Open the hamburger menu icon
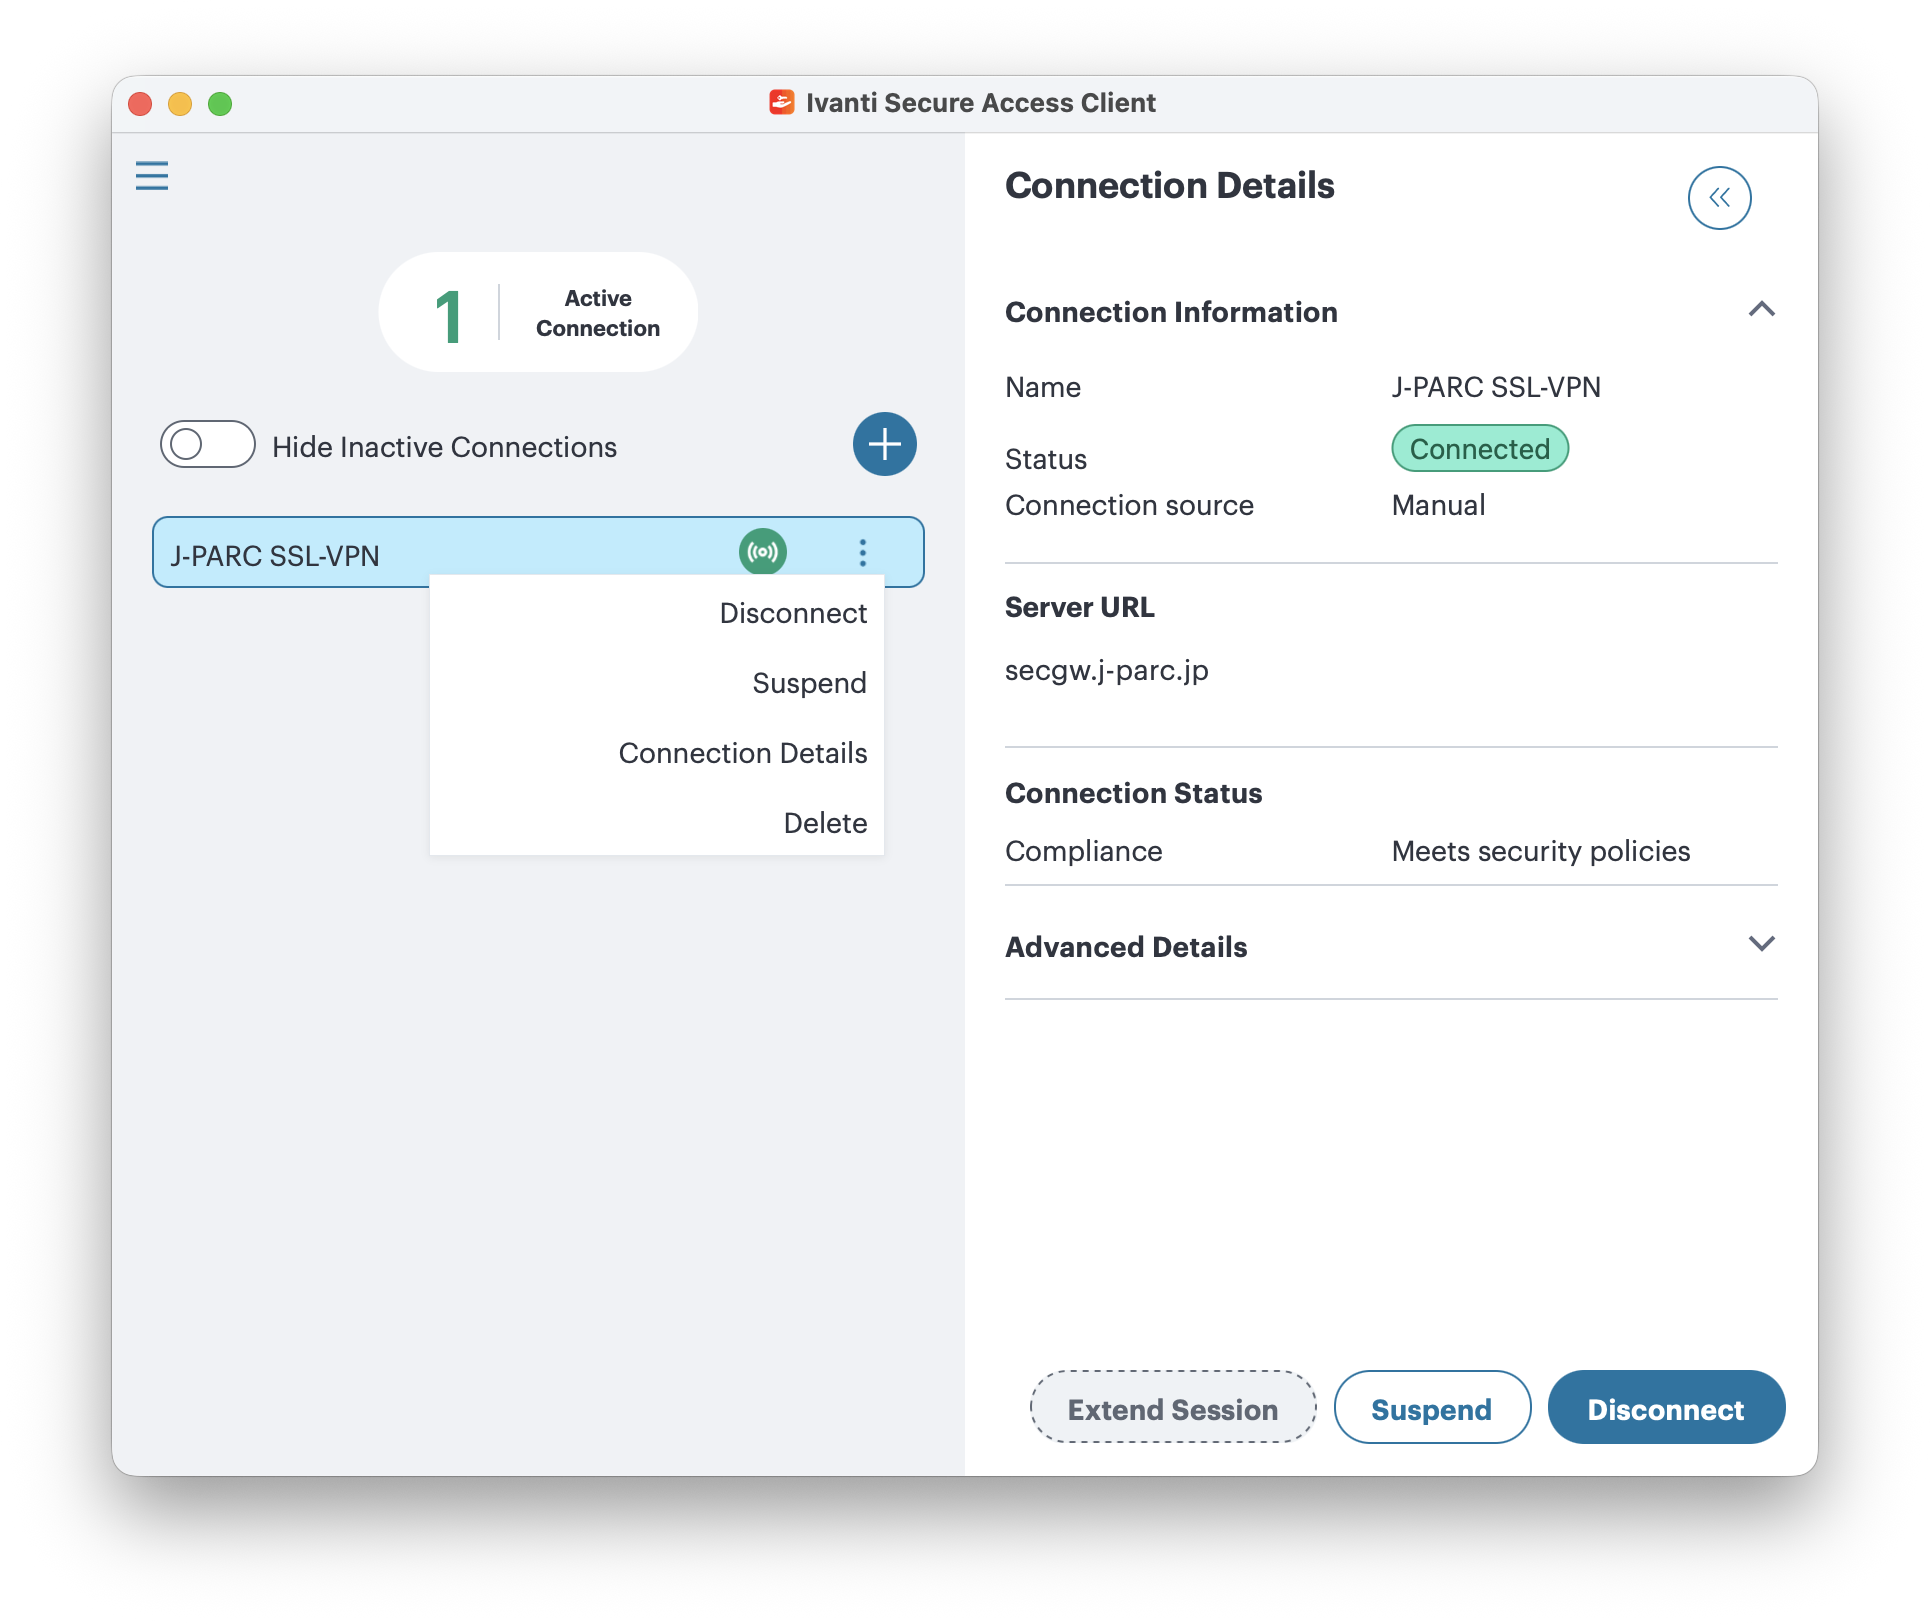The height and width of the screenshot is (1624, 1930). (x=152, y=176)
